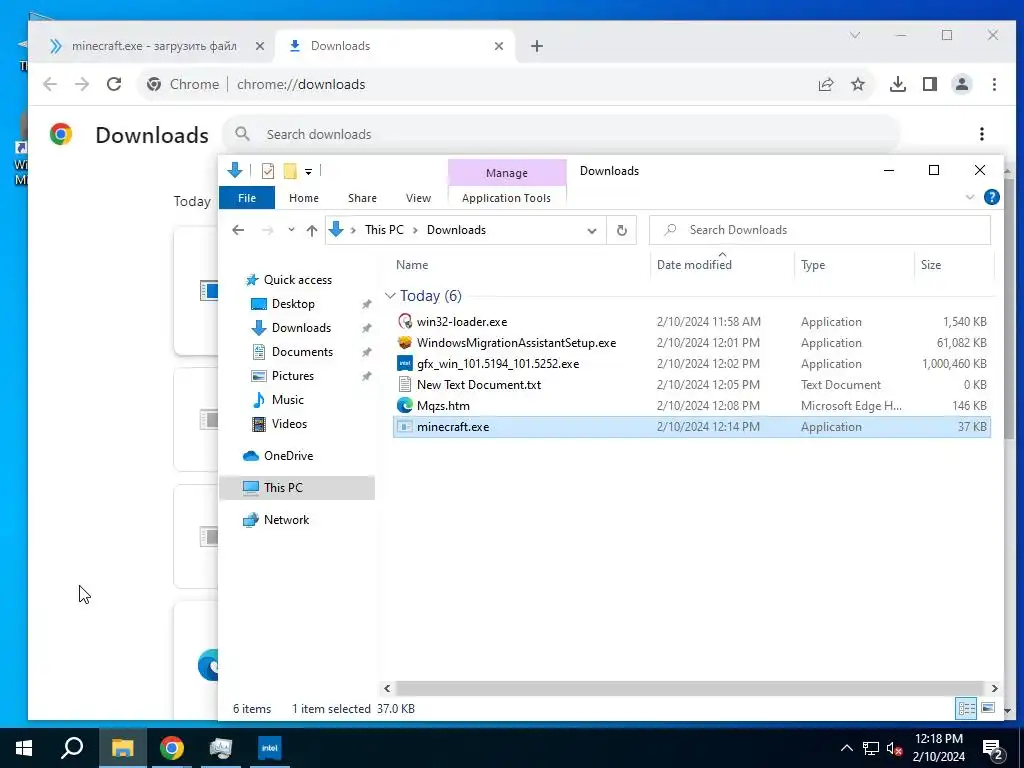Switch to minecraft.exe browser tab

[154, 46]
